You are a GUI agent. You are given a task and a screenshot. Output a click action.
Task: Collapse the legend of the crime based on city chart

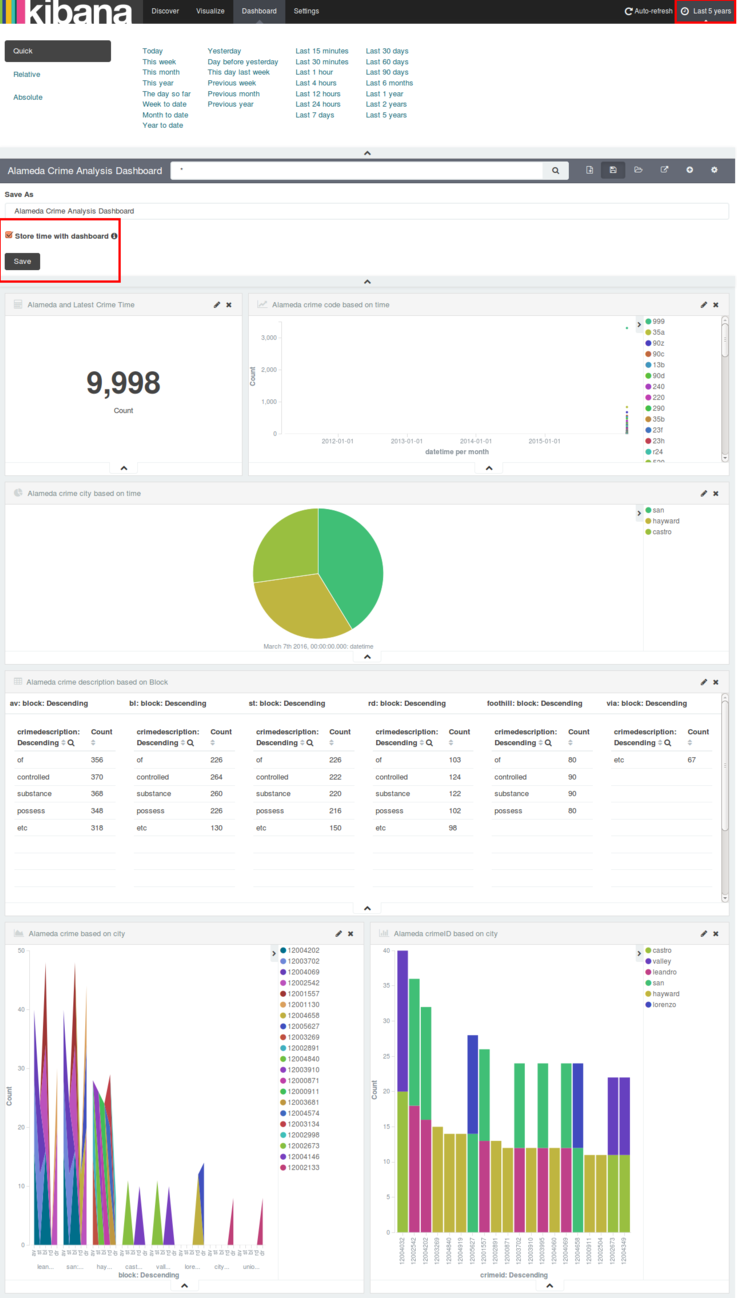click(274, 953)
